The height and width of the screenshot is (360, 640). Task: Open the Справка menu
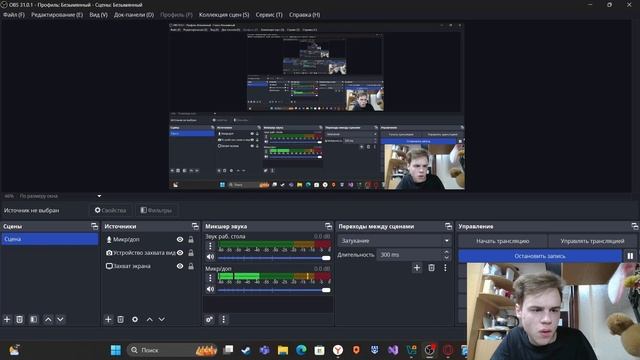click(x=304, y=15)
